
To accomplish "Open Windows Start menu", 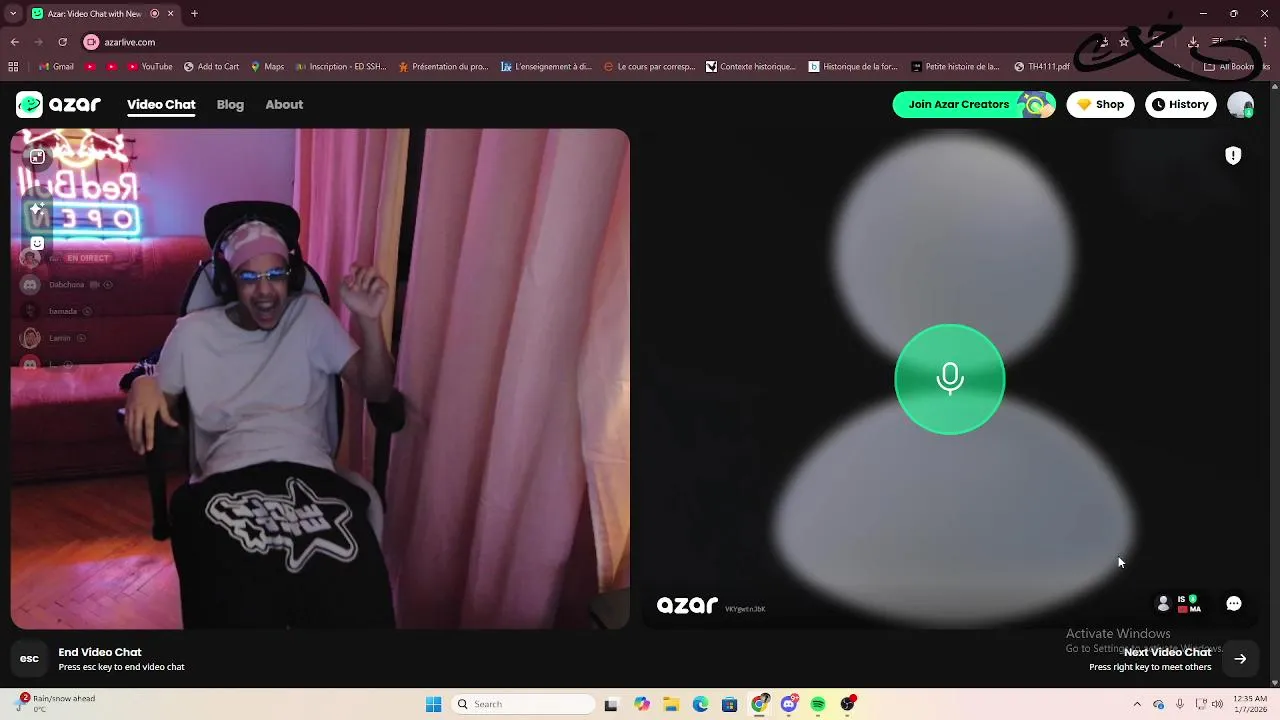I will pyautogui.click(x=433, y=704).
